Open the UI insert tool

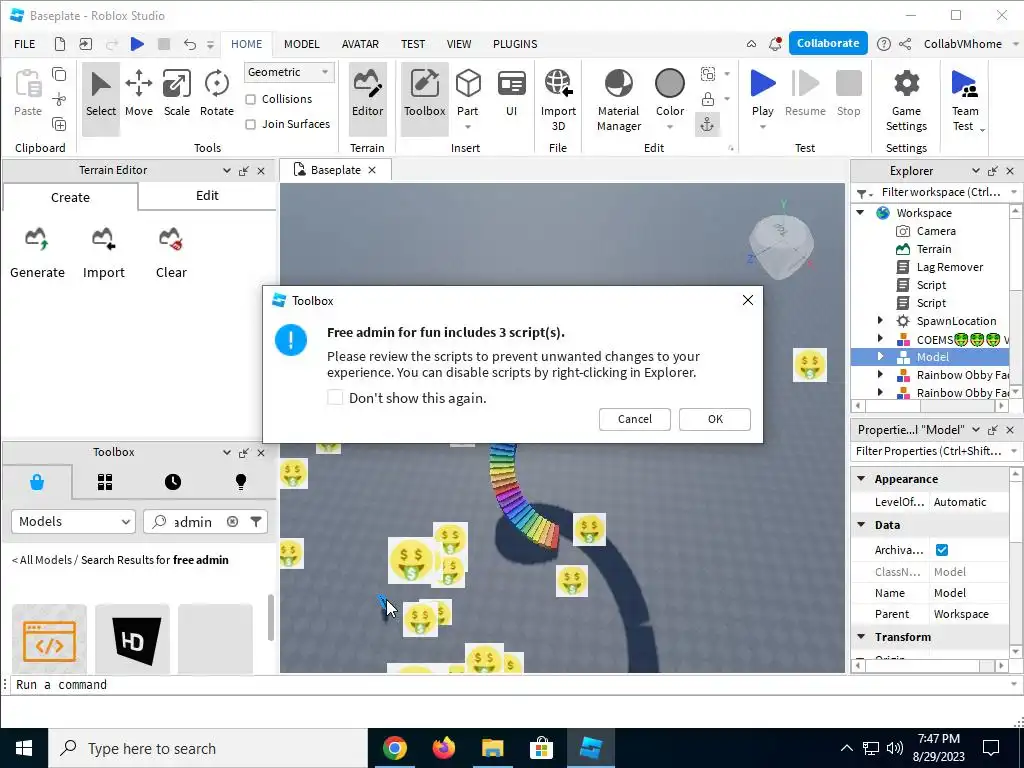coord(511,93)
